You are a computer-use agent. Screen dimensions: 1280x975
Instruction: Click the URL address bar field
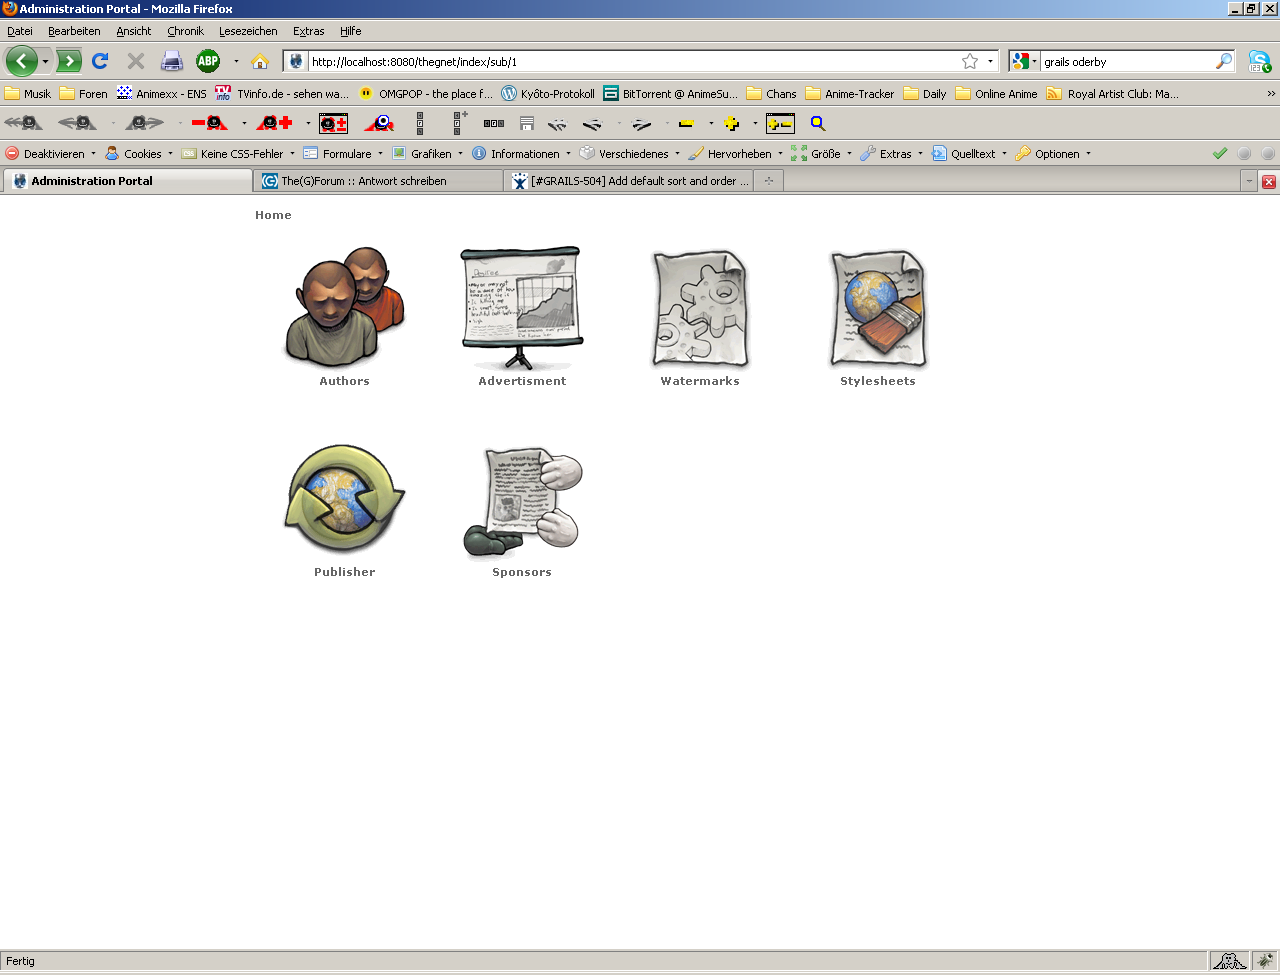pyautogui.click(x=630, y=61)
